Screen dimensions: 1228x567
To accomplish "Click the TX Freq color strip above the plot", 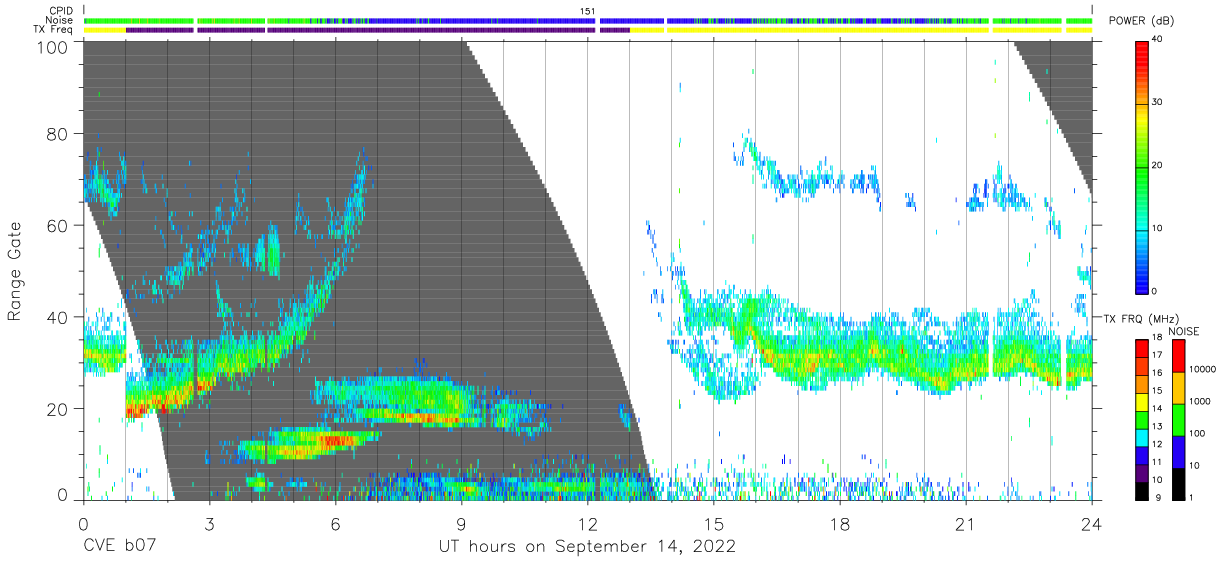I will [588, 30].
